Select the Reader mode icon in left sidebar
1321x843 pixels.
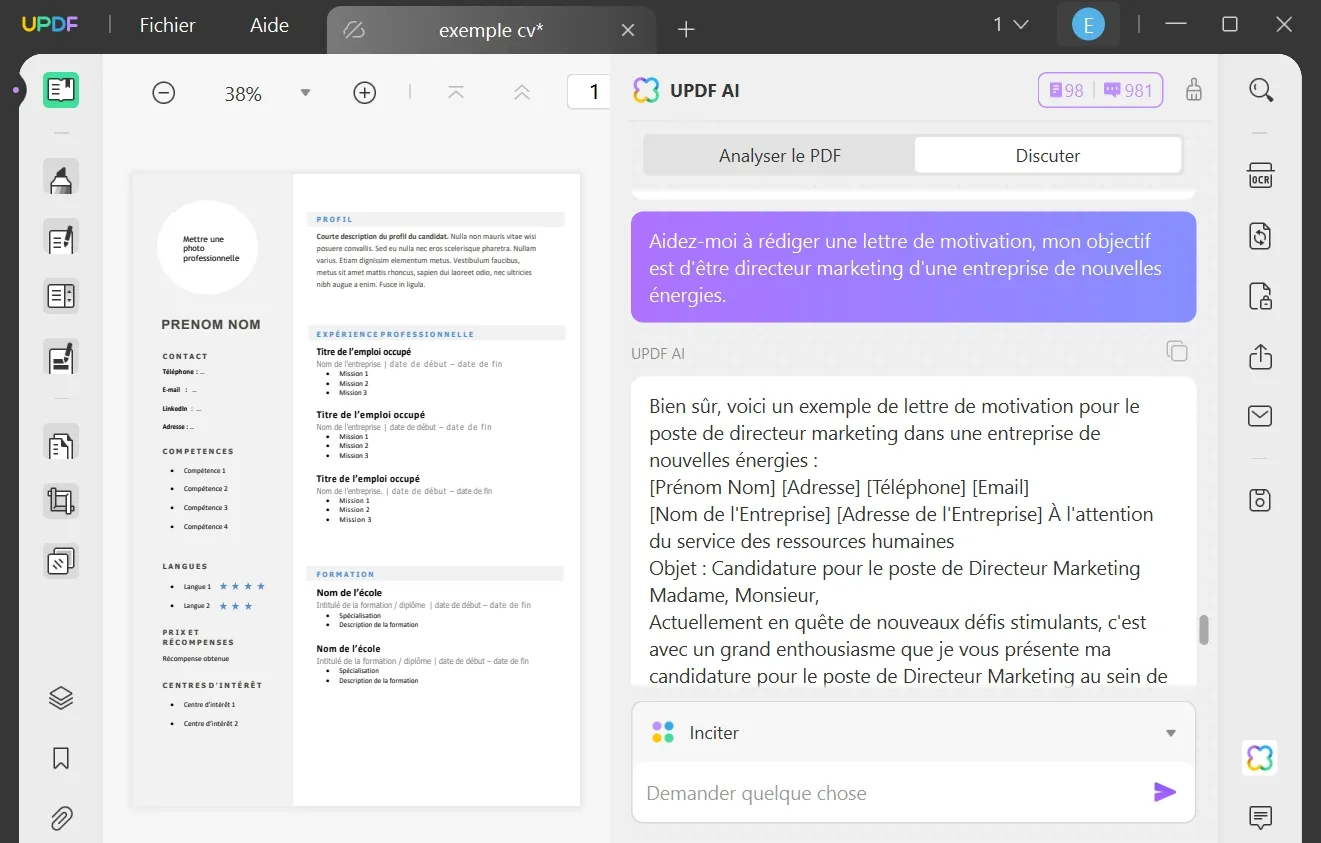60,90
